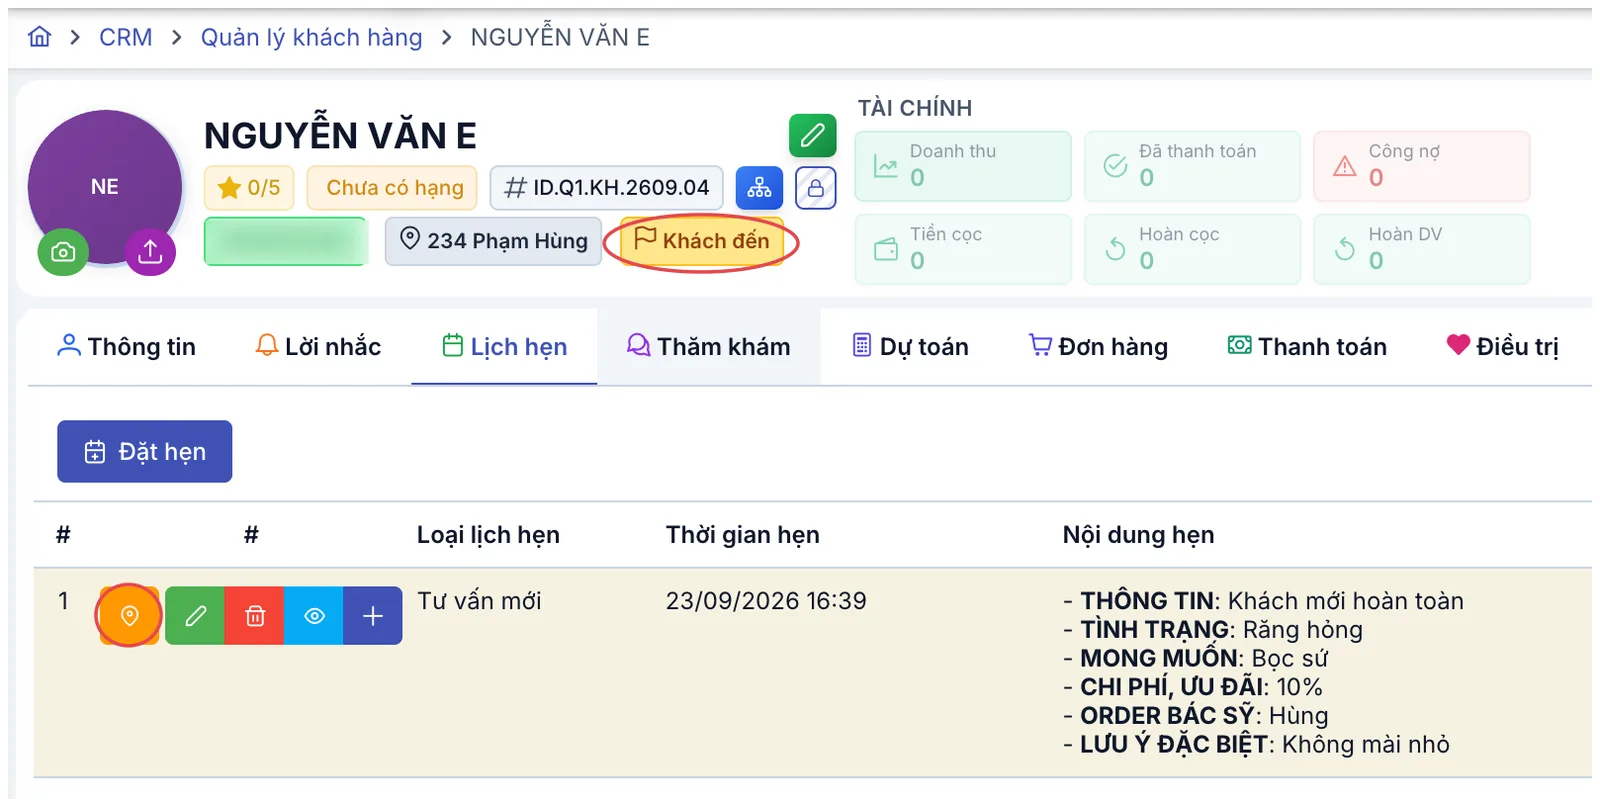1600x807 pixels.
Task: Open the Doanh thu finance card
Action: click(x=963, y=166)
